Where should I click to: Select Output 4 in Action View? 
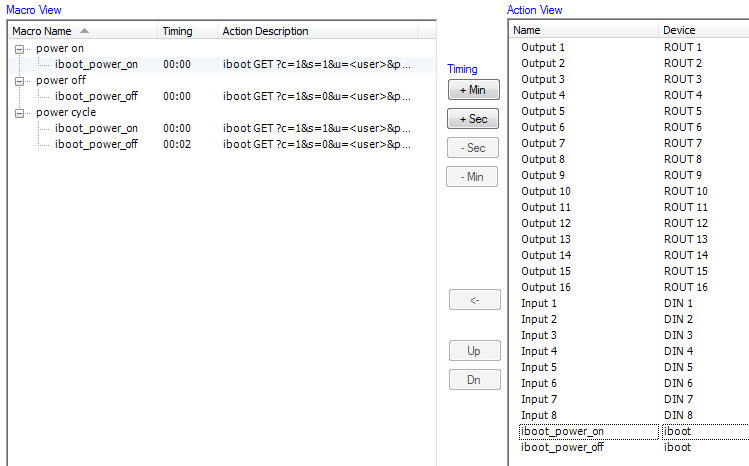point(543,95)
